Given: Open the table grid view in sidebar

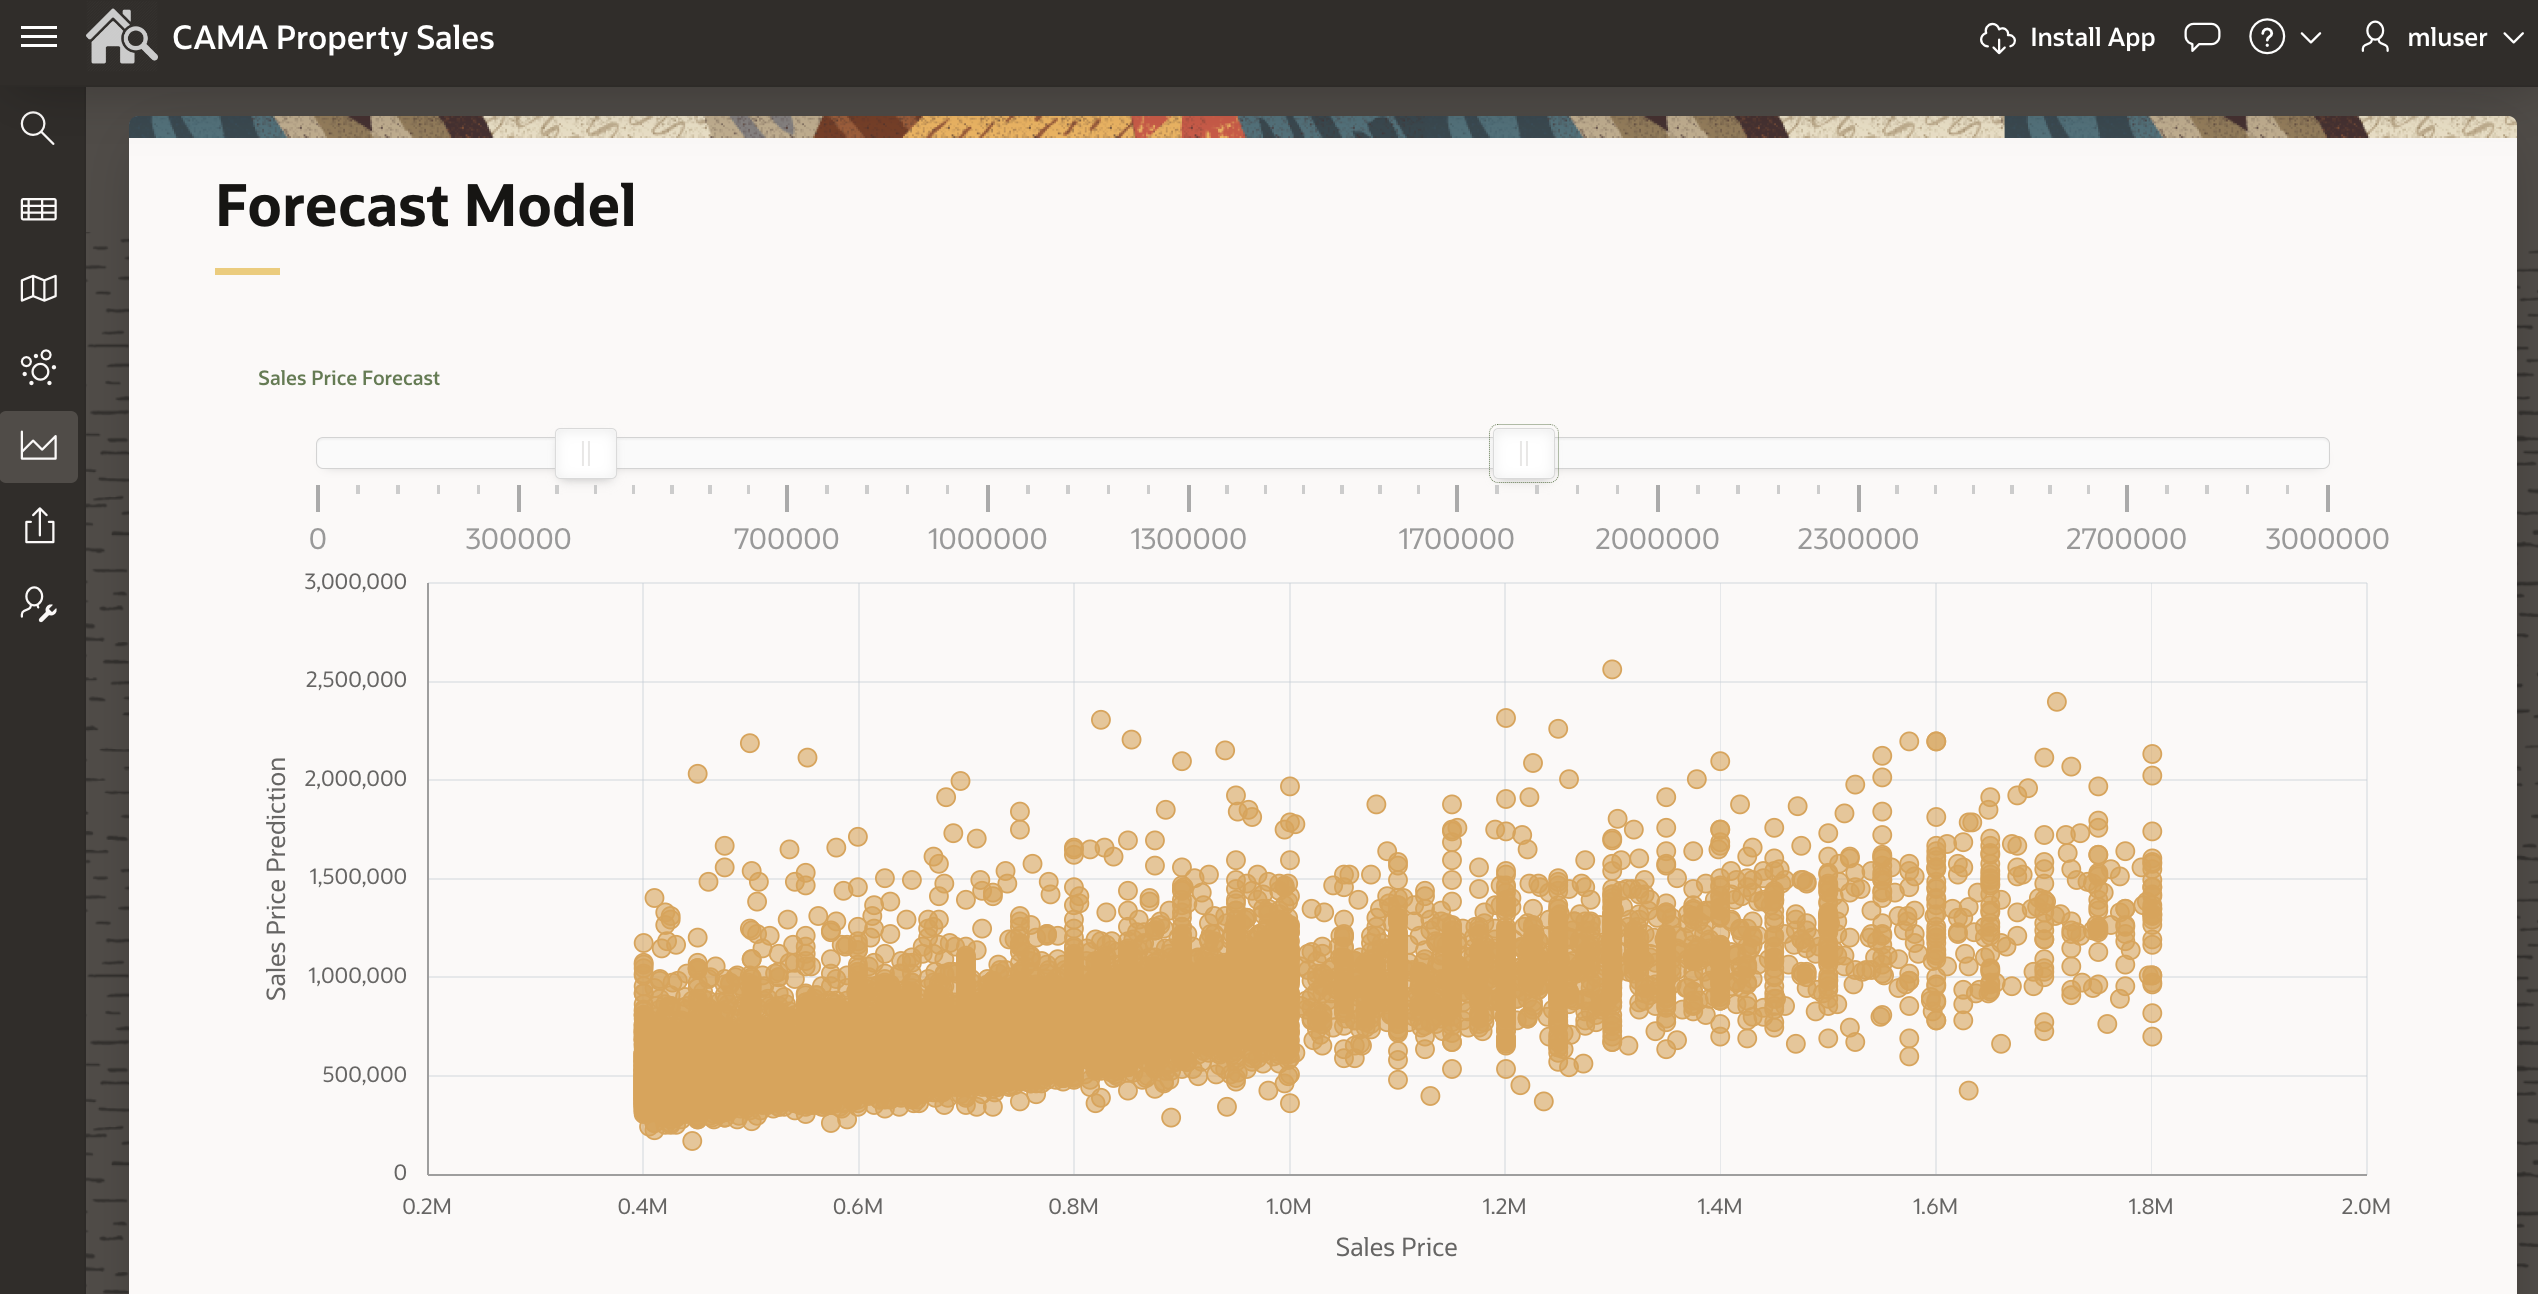Looking at the screenshot, I should (x=38, y=209).
